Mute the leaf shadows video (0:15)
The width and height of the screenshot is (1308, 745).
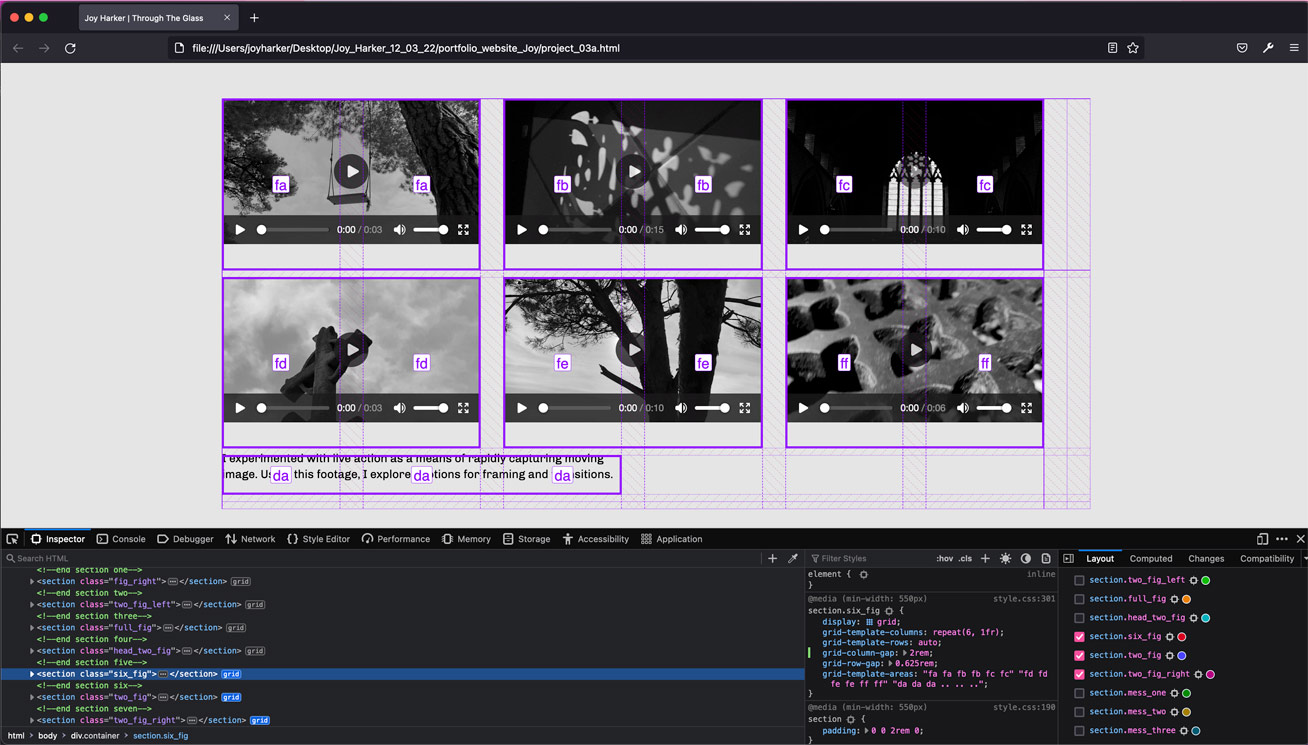681,230
